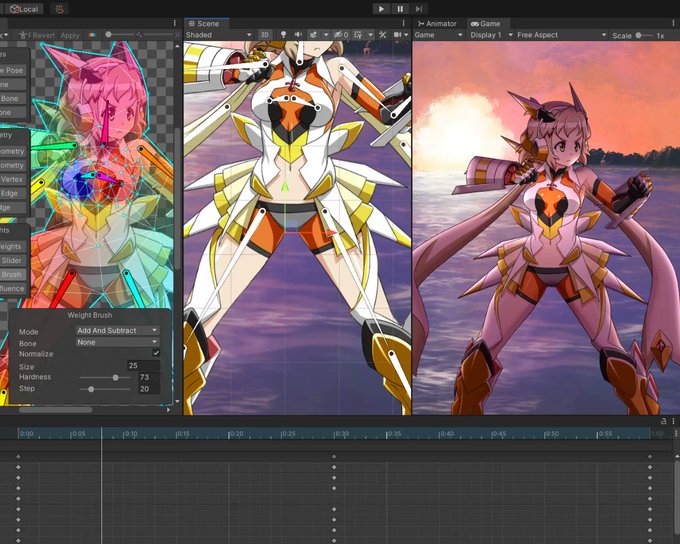Open the scene effects dropdown arrow
The image size is (680, 544).
(x=325, y=35)
